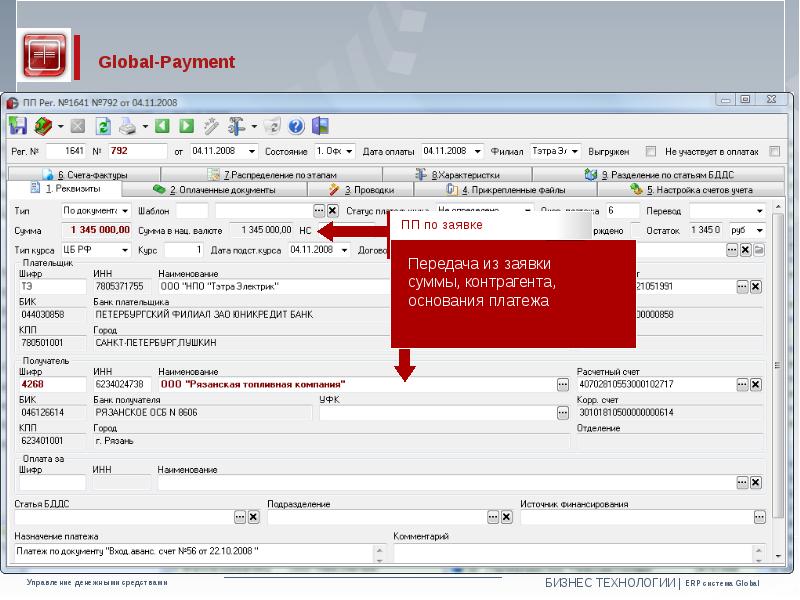Viewport: 800px width, 600px height.
Task: Click the exit door icon in toolbar
Action: coord(321,126)
